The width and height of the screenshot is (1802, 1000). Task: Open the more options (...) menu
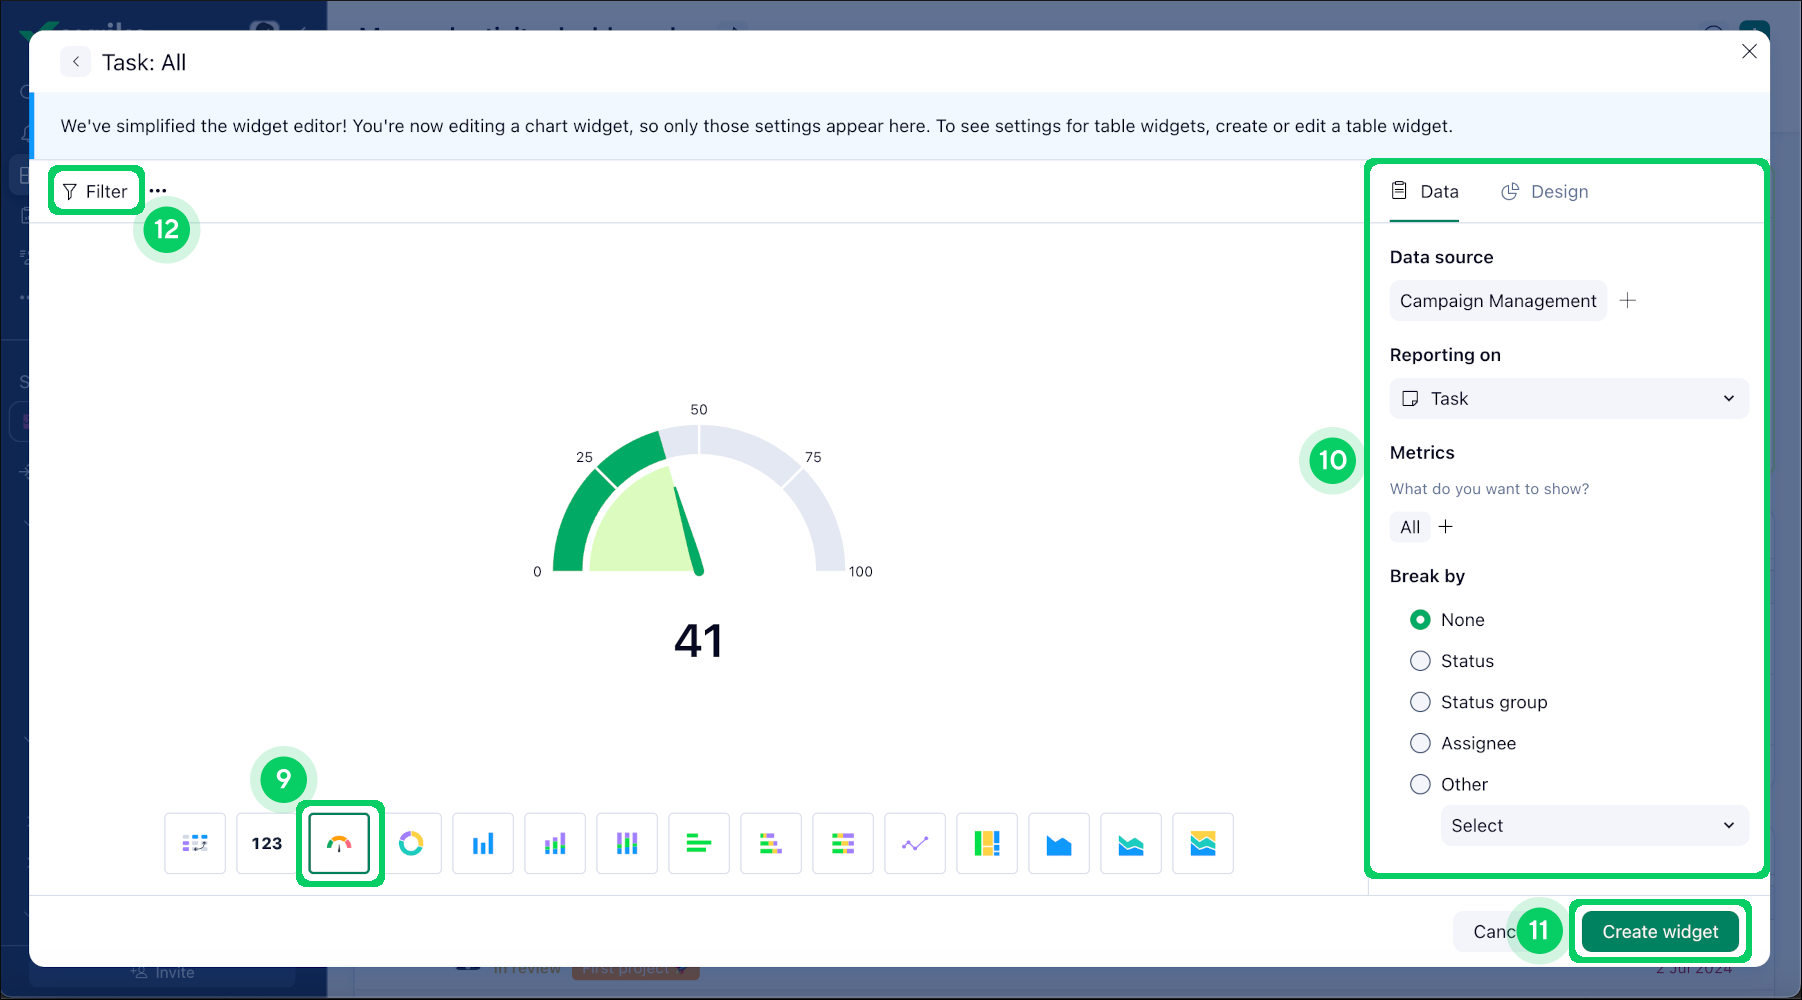click(x=158, y=189)
